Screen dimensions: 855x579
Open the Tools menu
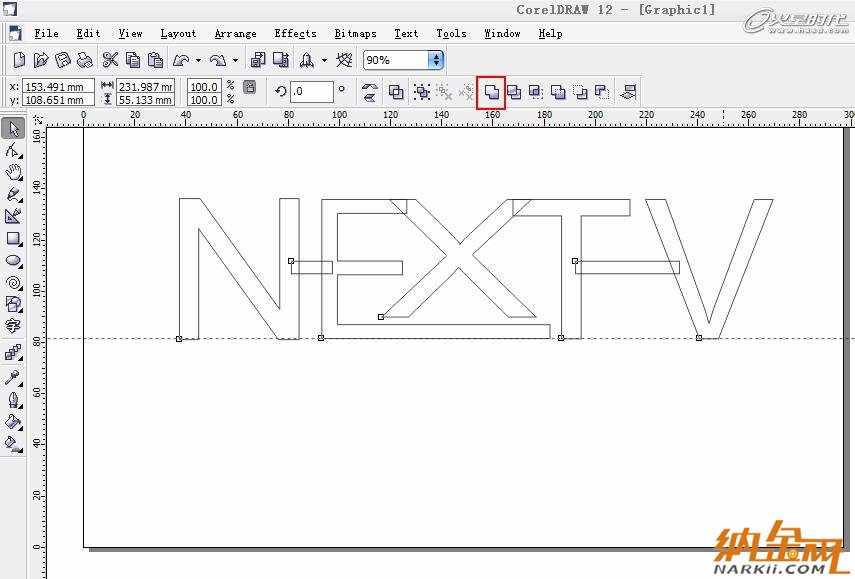pyautogui.click(x=451, y=34)
